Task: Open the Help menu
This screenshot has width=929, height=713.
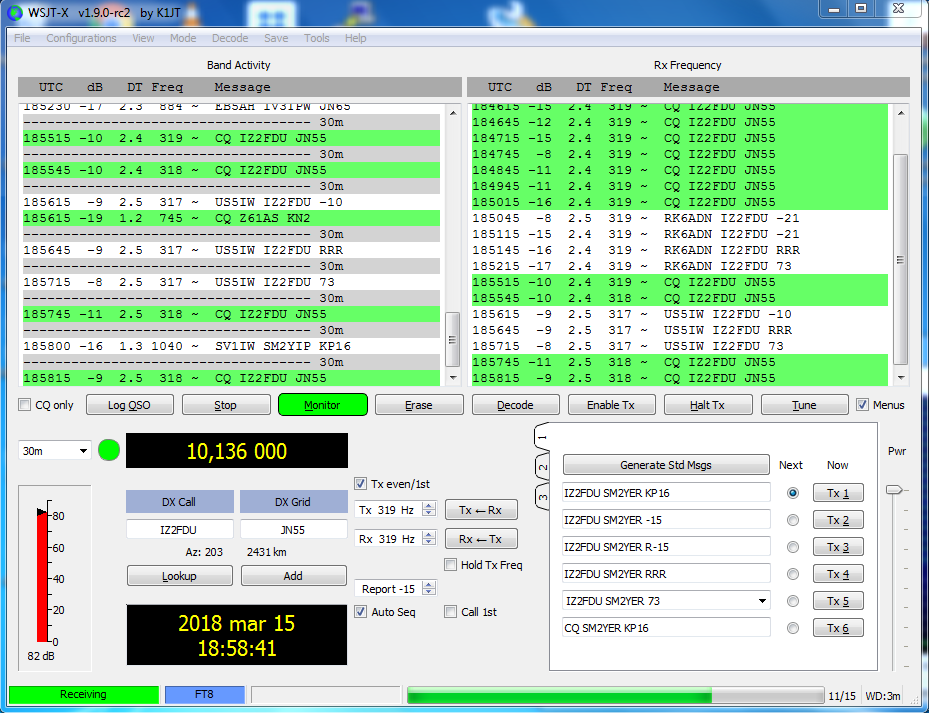Action: coord(355,38)
